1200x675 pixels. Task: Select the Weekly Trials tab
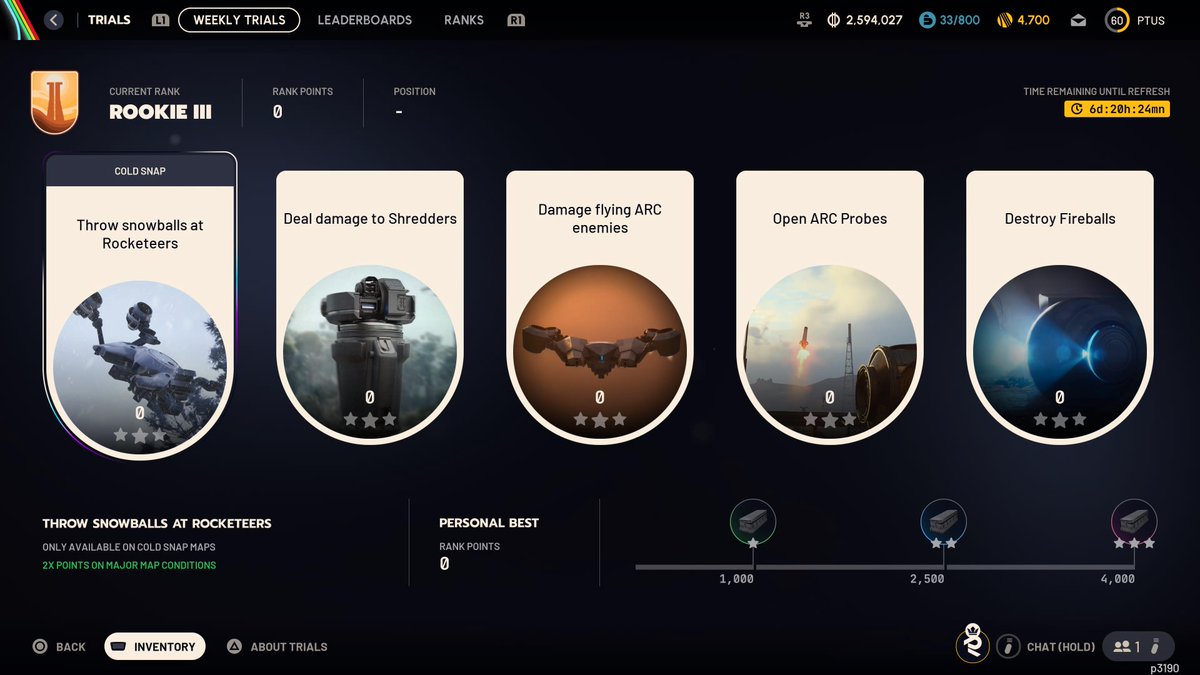[239, 20]
